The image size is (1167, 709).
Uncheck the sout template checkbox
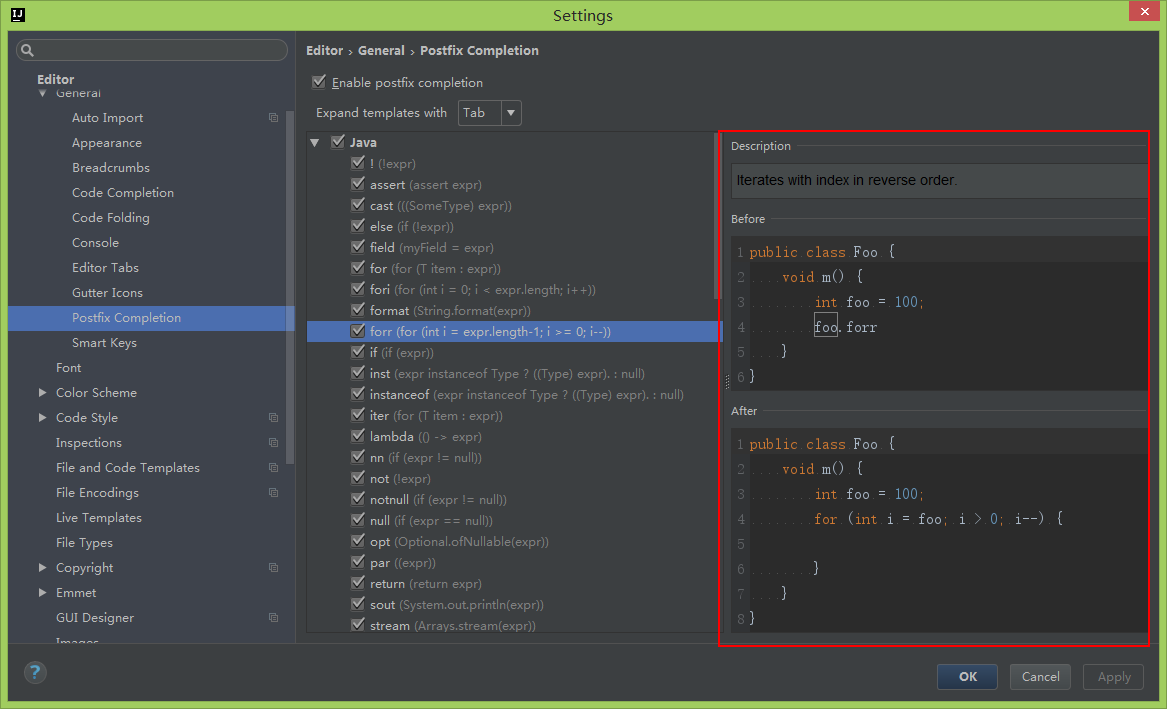pos(358,604)
